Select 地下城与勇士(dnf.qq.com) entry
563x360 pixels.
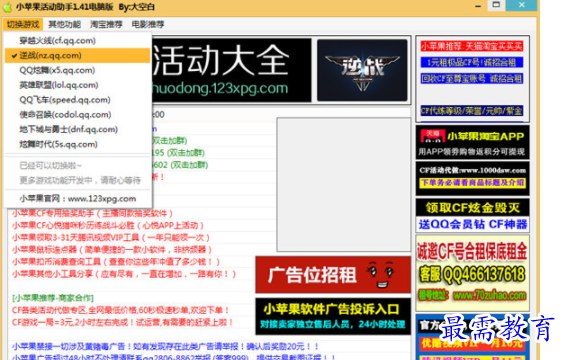[x=77, y=129]
